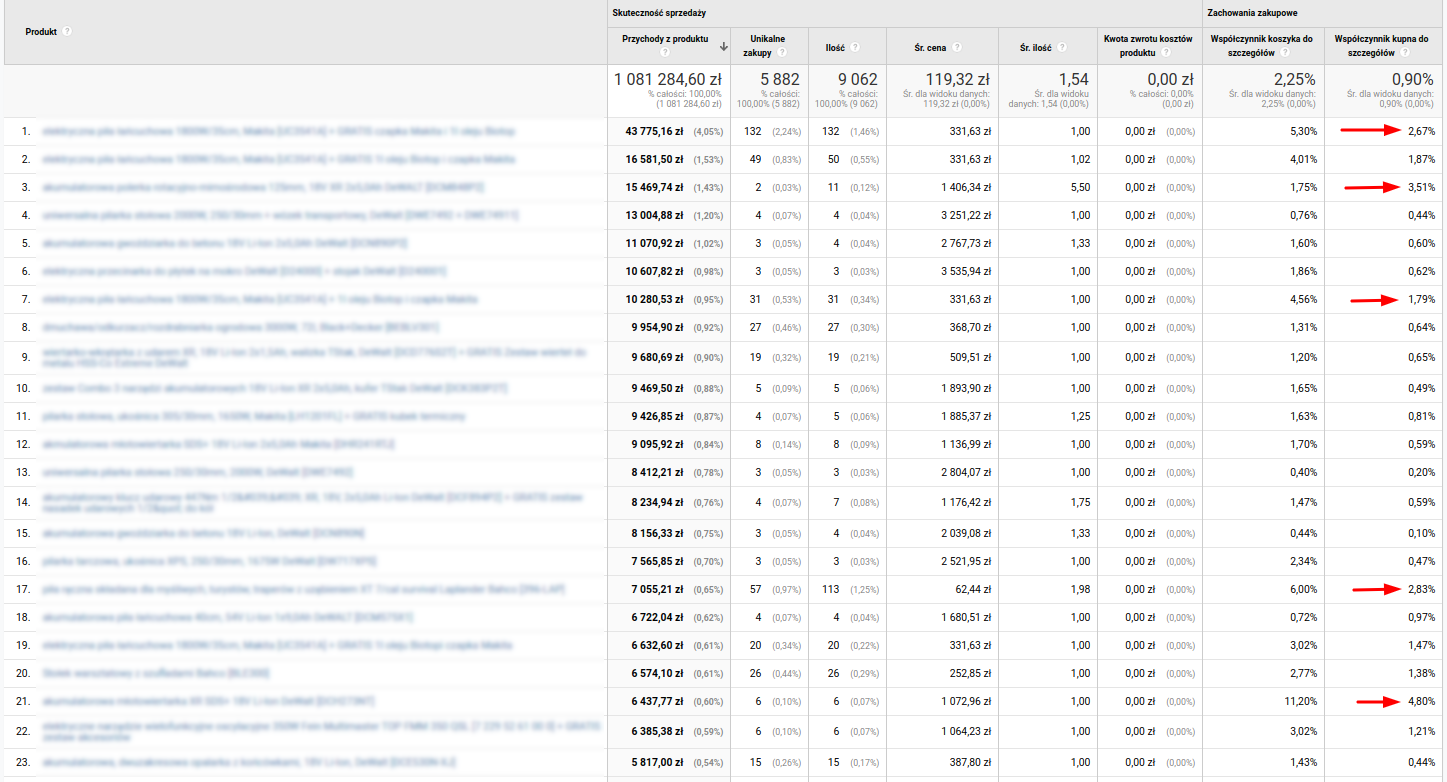1447x782 pixels.
Task: Open the blurred product link in row 21
Action: click(208, 702)
